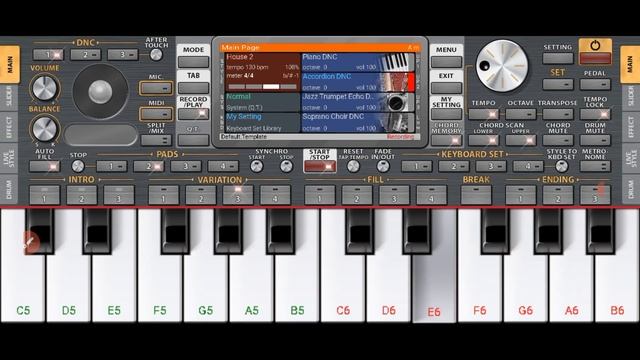Toggle Chord Scan Upper button
Viewport: 640px width, 360px height.
pos(520,140)
